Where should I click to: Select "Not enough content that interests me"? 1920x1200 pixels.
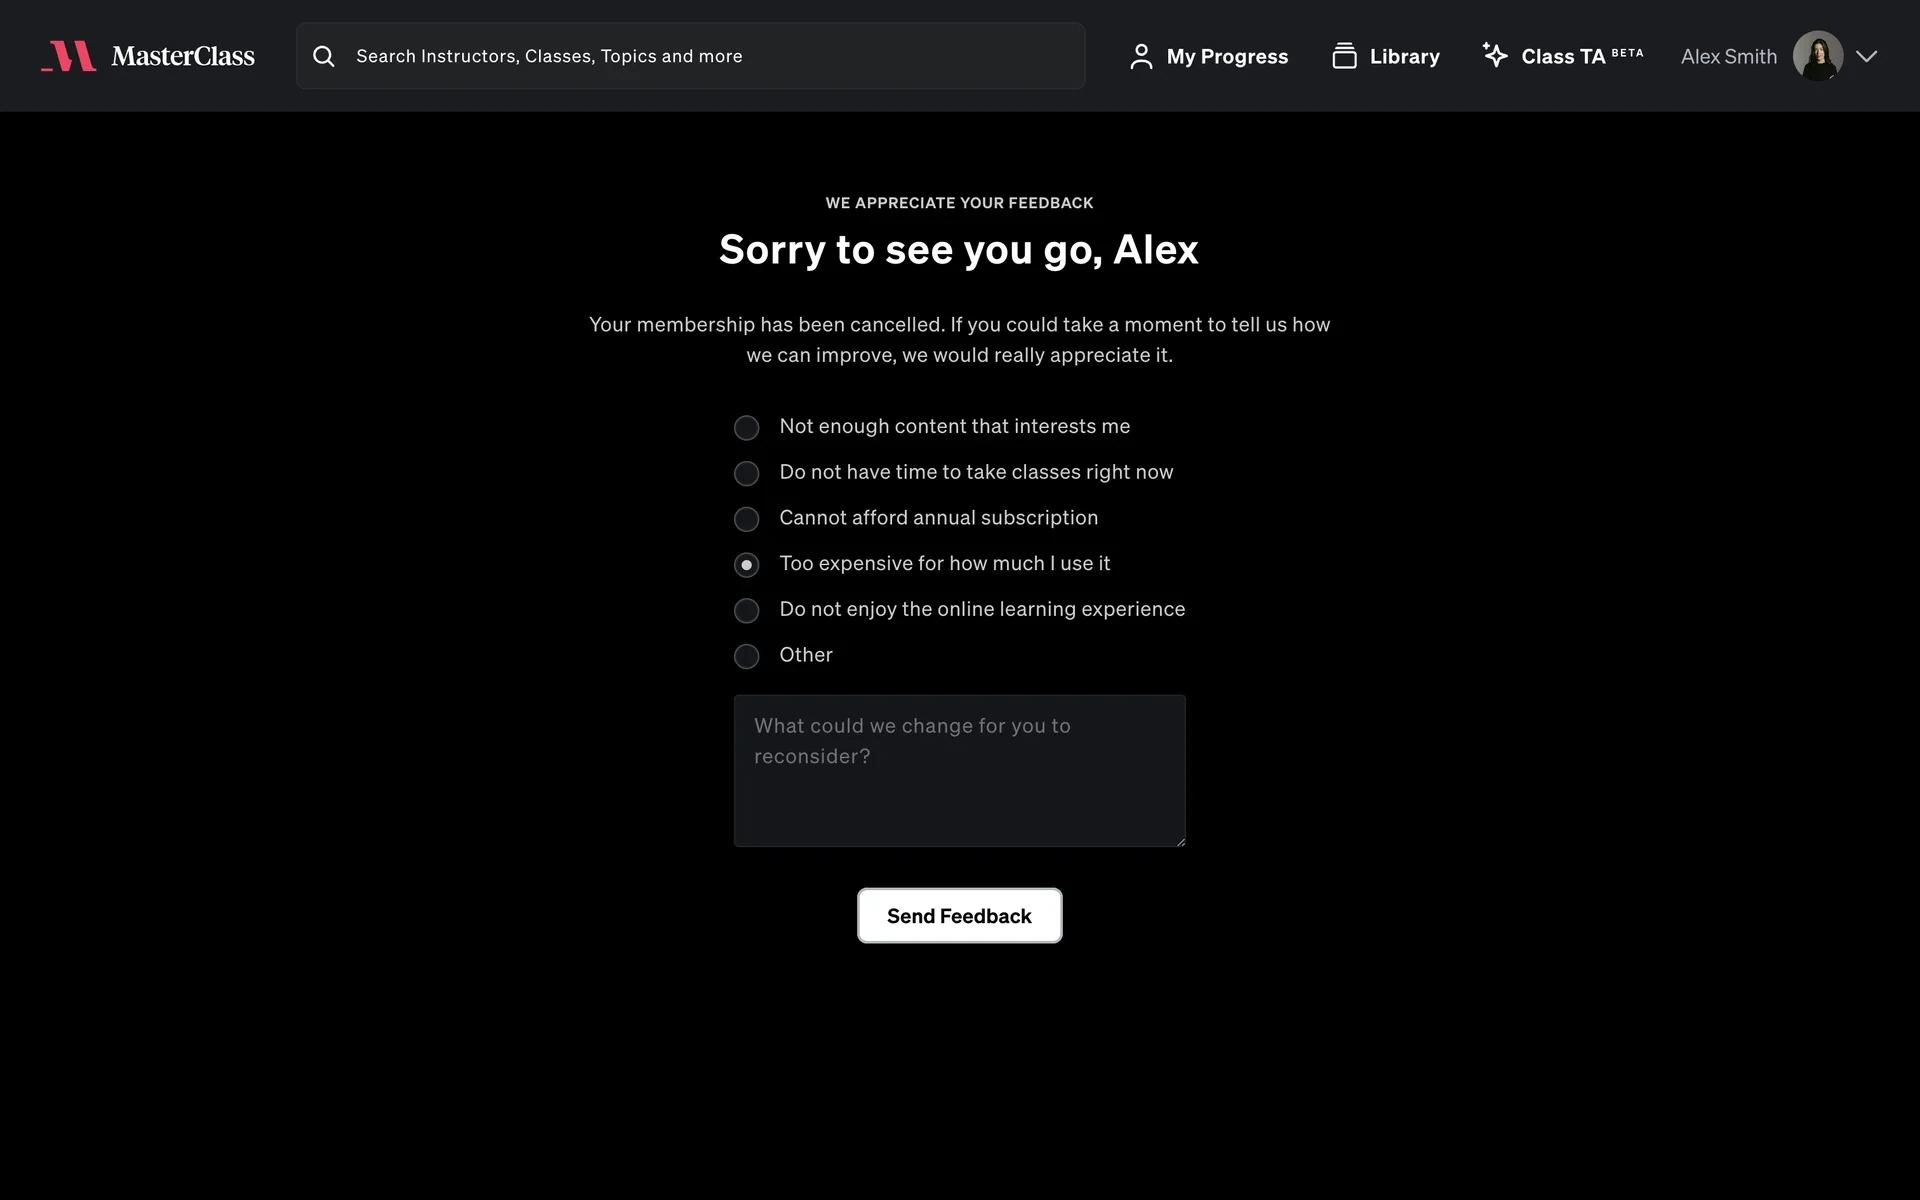tap(746, 428)
